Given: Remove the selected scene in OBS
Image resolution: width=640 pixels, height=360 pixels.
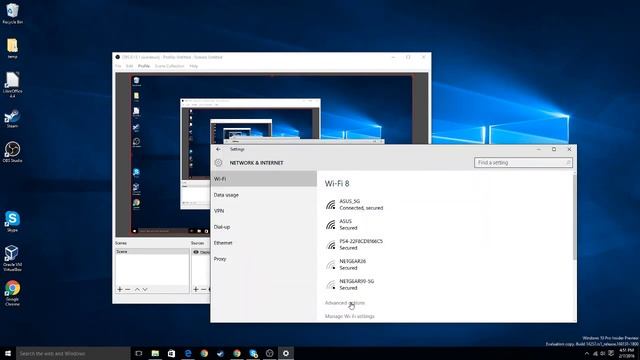Looking at the screenshot, I should point(128,289).
